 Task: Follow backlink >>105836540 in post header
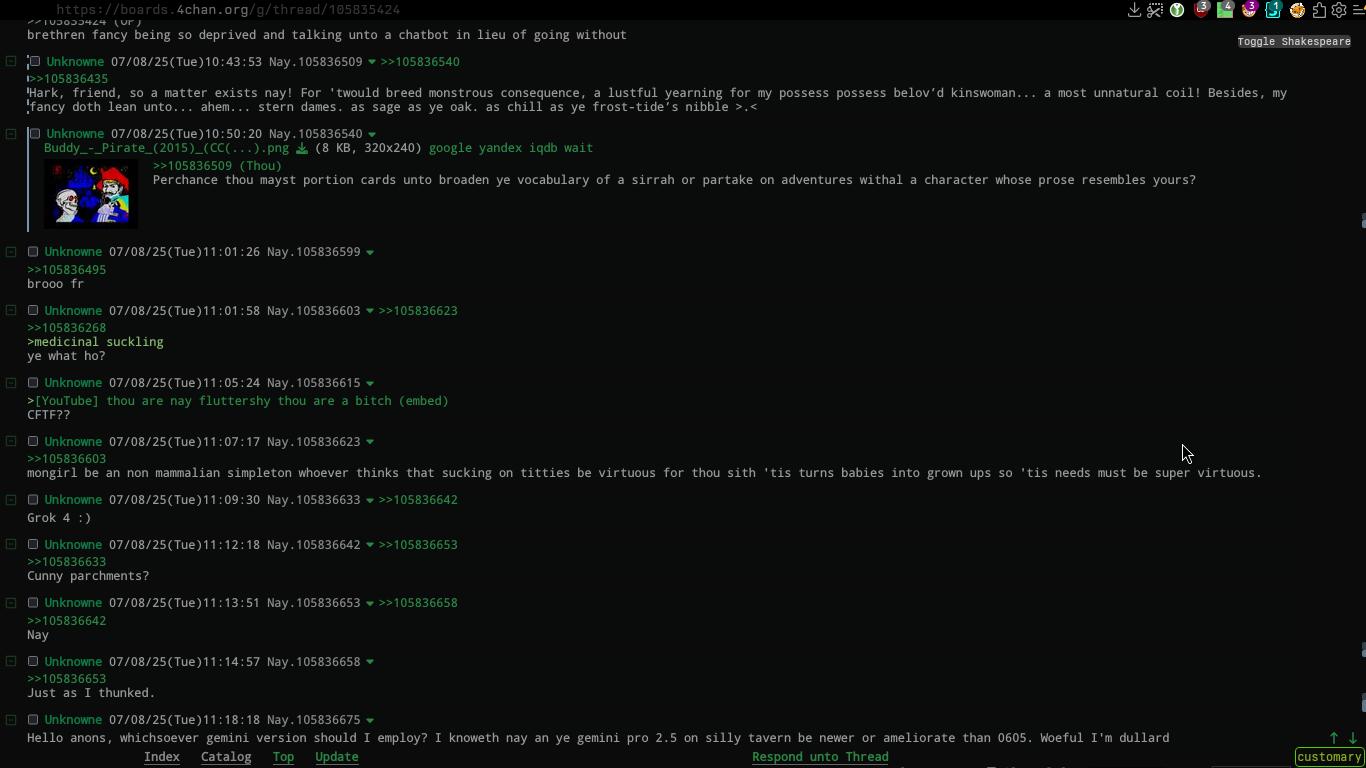pyautogui.click(x=420, y=62)
